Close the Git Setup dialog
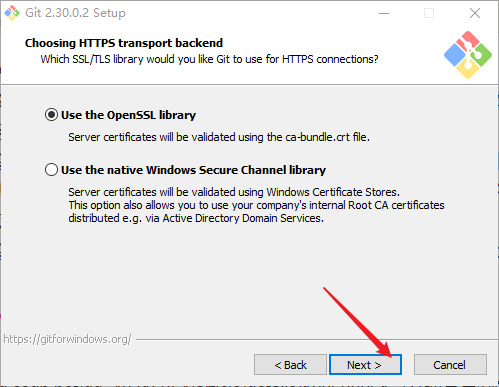 (475, 13)
